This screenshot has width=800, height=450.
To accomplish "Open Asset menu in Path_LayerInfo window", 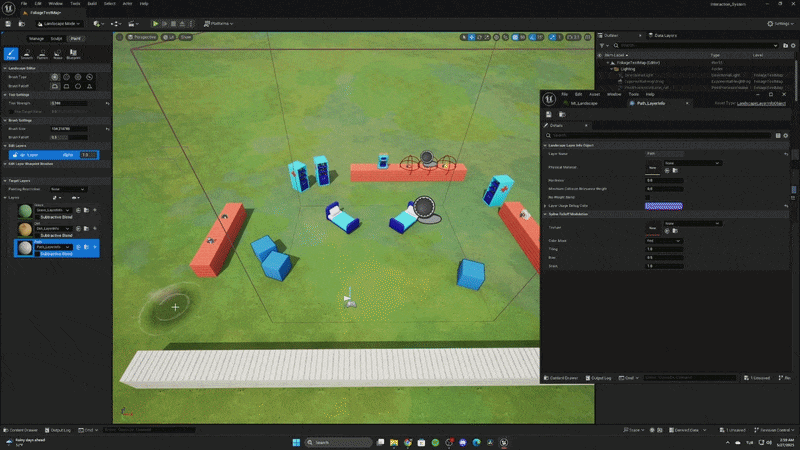I will [594, 94].
